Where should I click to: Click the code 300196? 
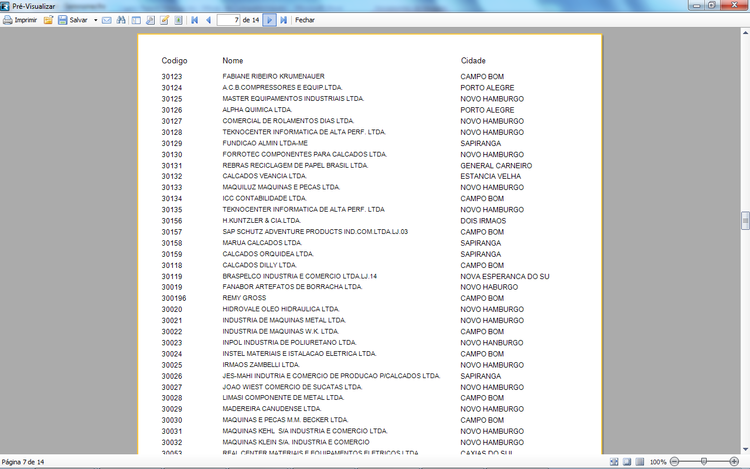[174, 298]
